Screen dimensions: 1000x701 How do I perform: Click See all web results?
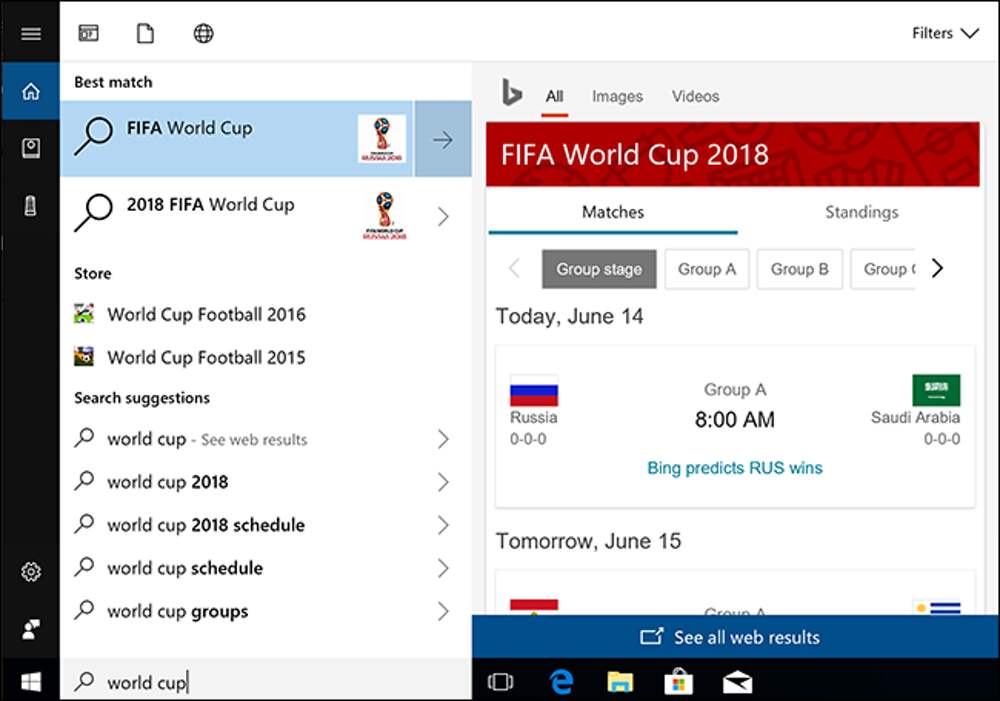[735, 637]
